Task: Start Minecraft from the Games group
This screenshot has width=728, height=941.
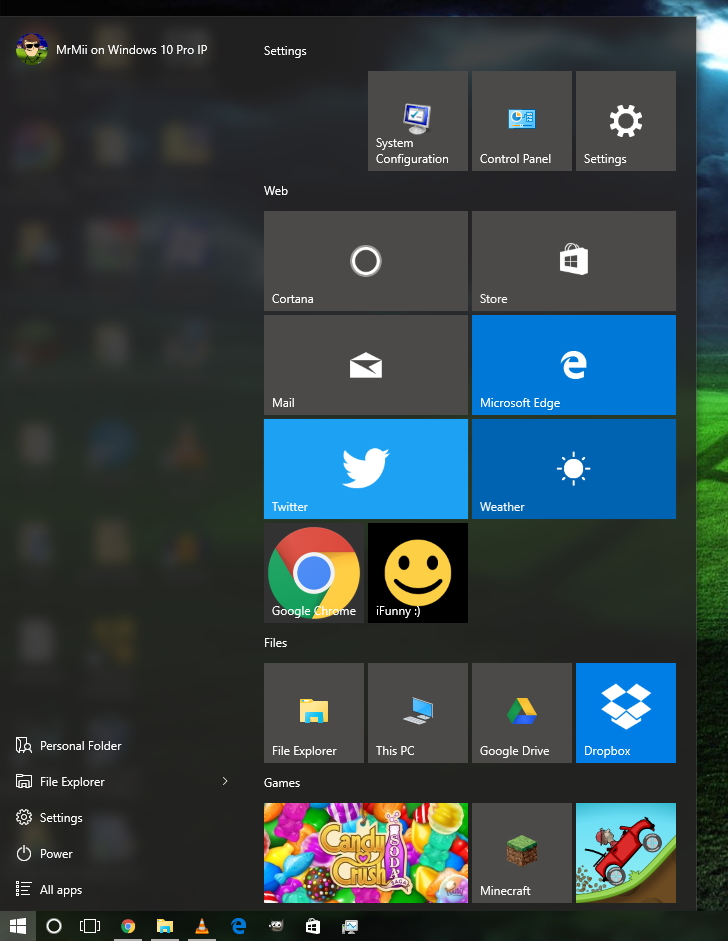Action: coord(521,852)
